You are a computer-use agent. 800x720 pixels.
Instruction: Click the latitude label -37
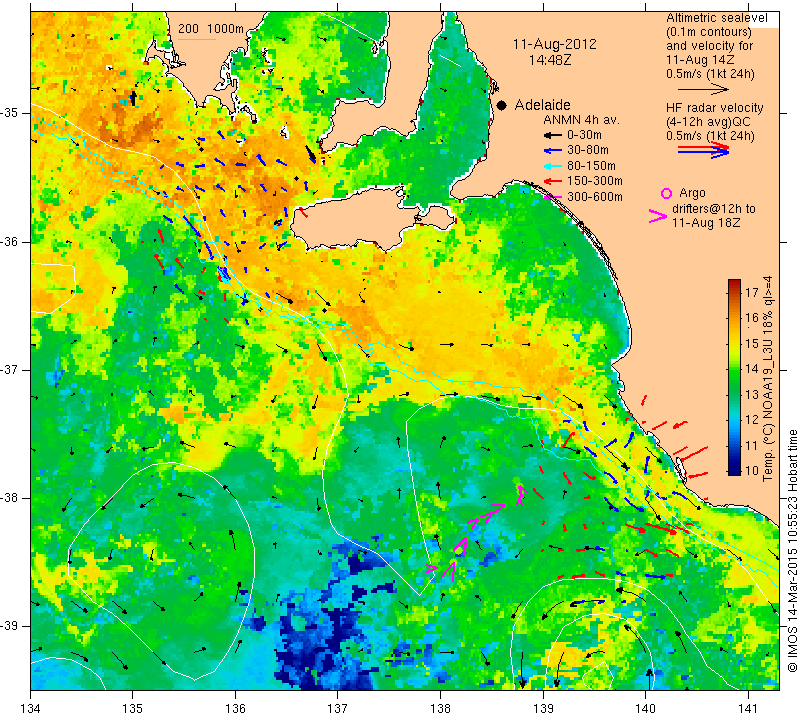click(10, 369)
